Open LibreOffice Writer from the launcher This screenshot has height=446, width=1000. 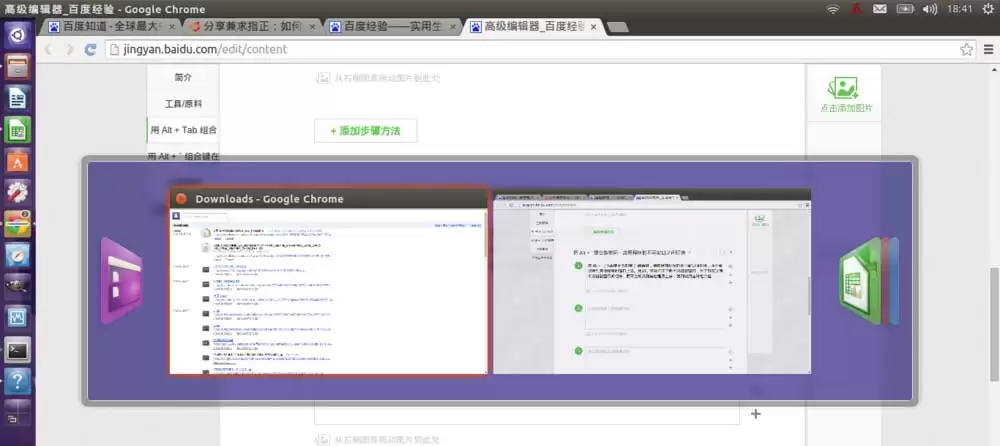pyautogui.click(x=17, y=98)
